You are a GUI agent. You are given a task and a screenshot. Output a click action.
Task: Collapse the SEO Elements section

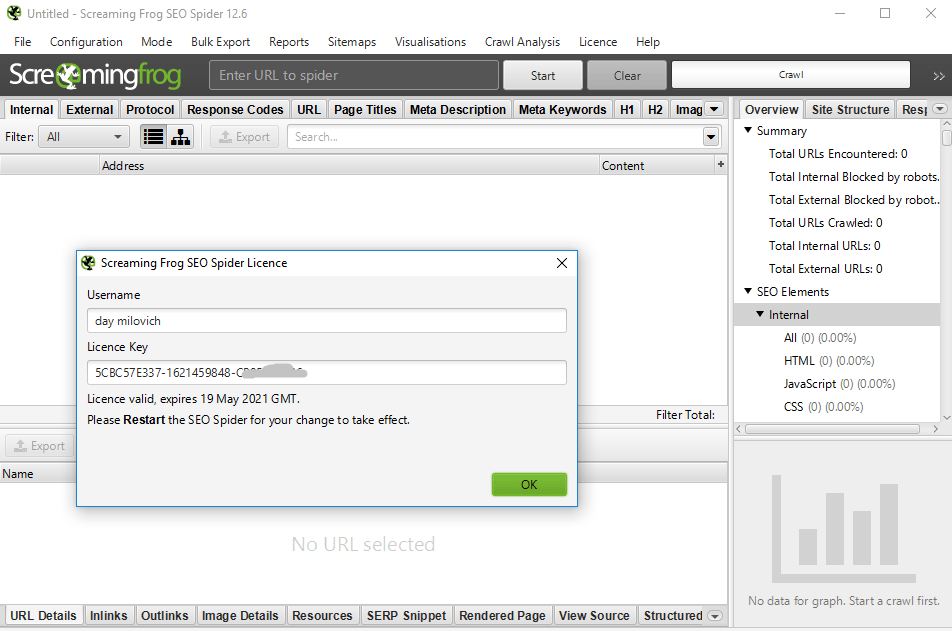point(748,292)
